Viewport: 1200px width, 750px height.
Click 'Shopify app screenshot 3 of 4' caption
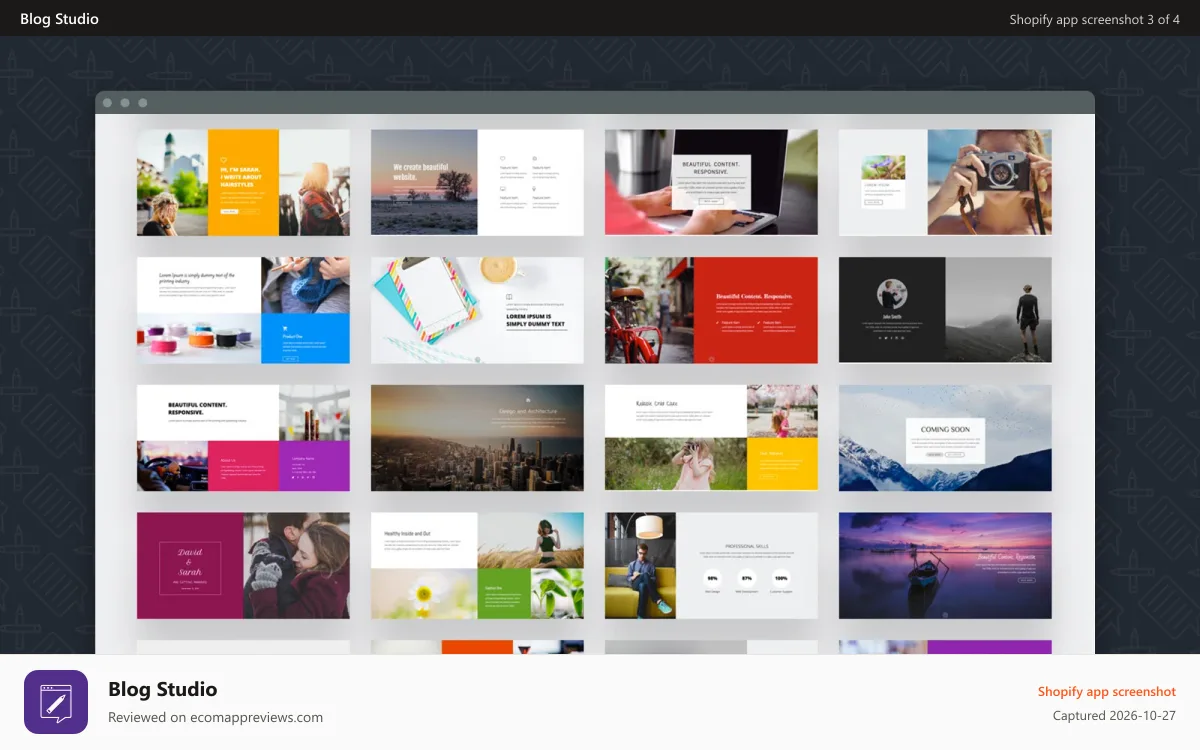(x=1094, y=19)
